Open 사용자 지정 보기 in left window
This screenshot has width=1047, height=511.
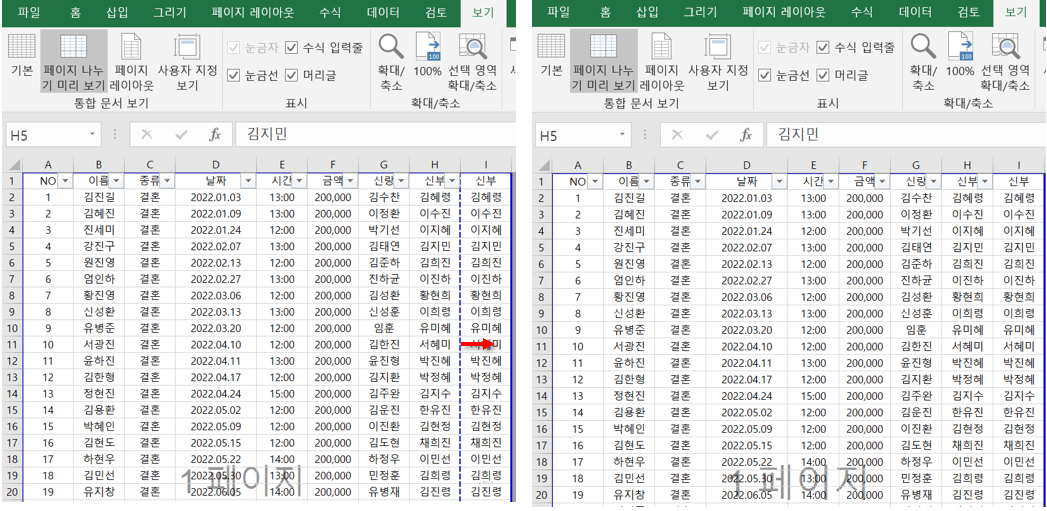pyautogui.click(x=187, y=61)
